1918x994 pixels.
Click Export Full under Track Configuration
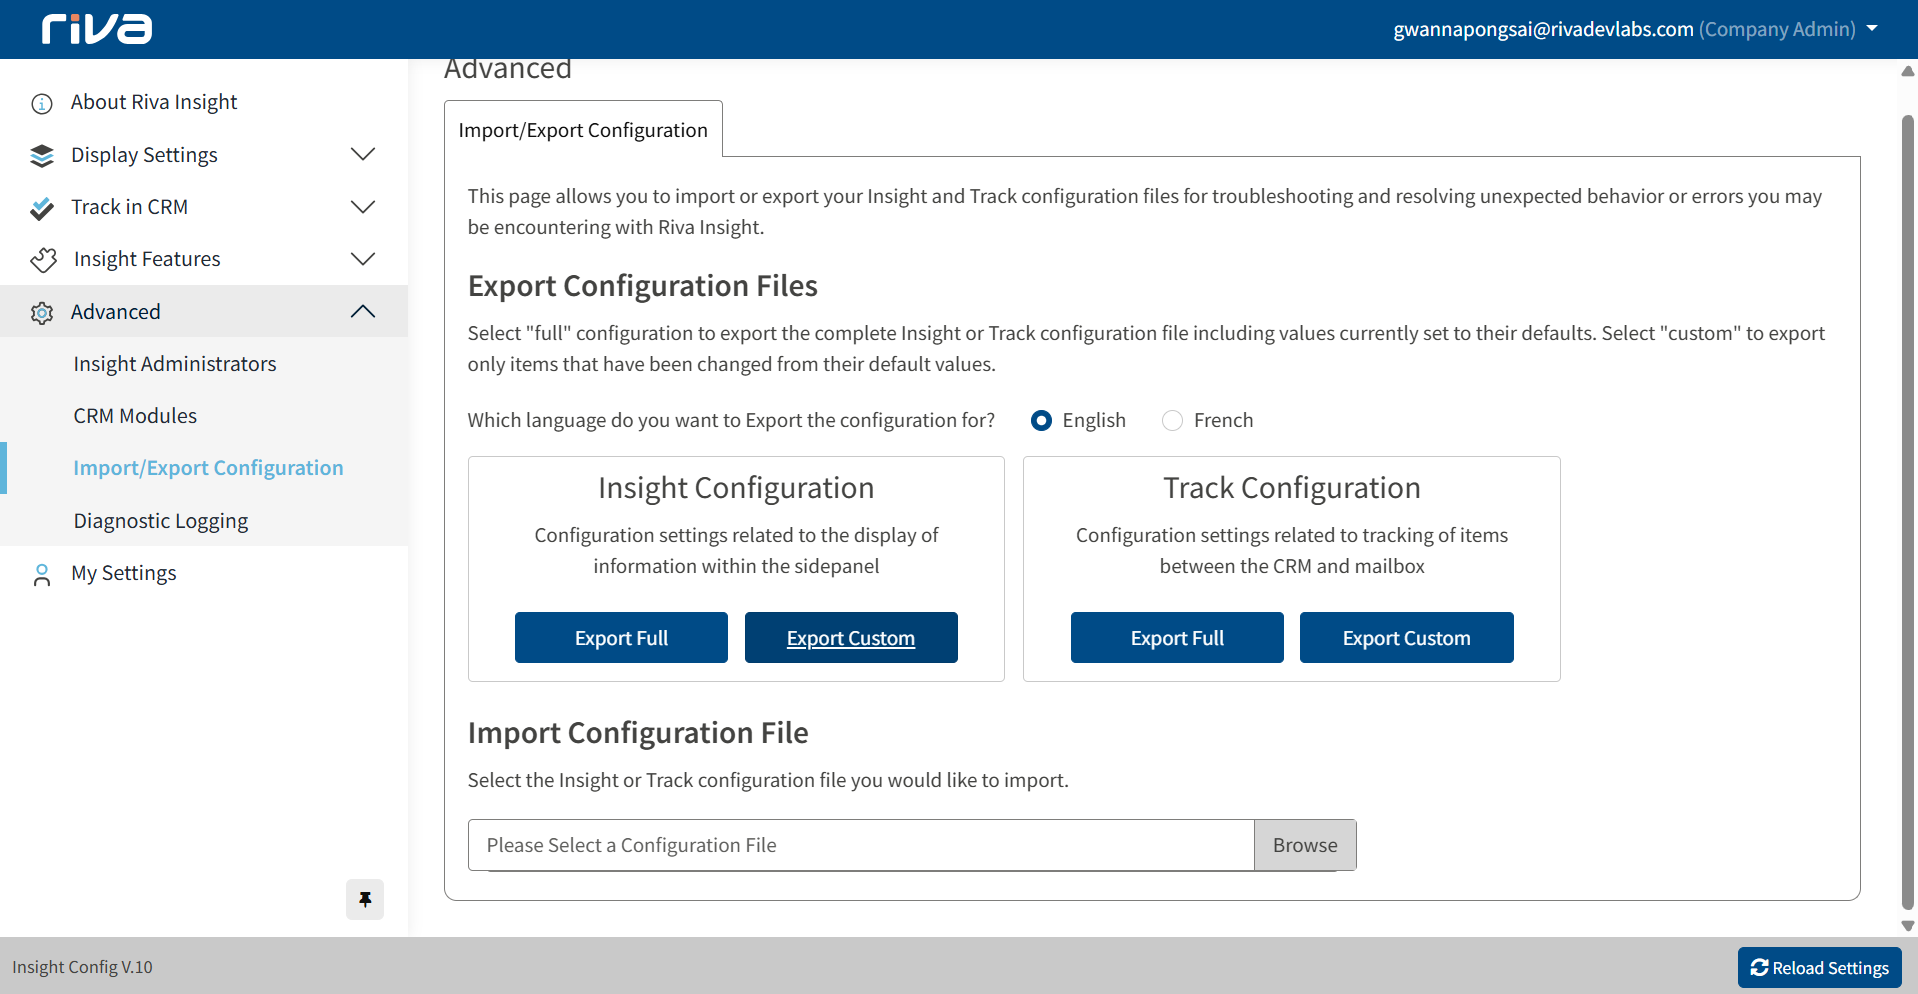pos(1177,638)
